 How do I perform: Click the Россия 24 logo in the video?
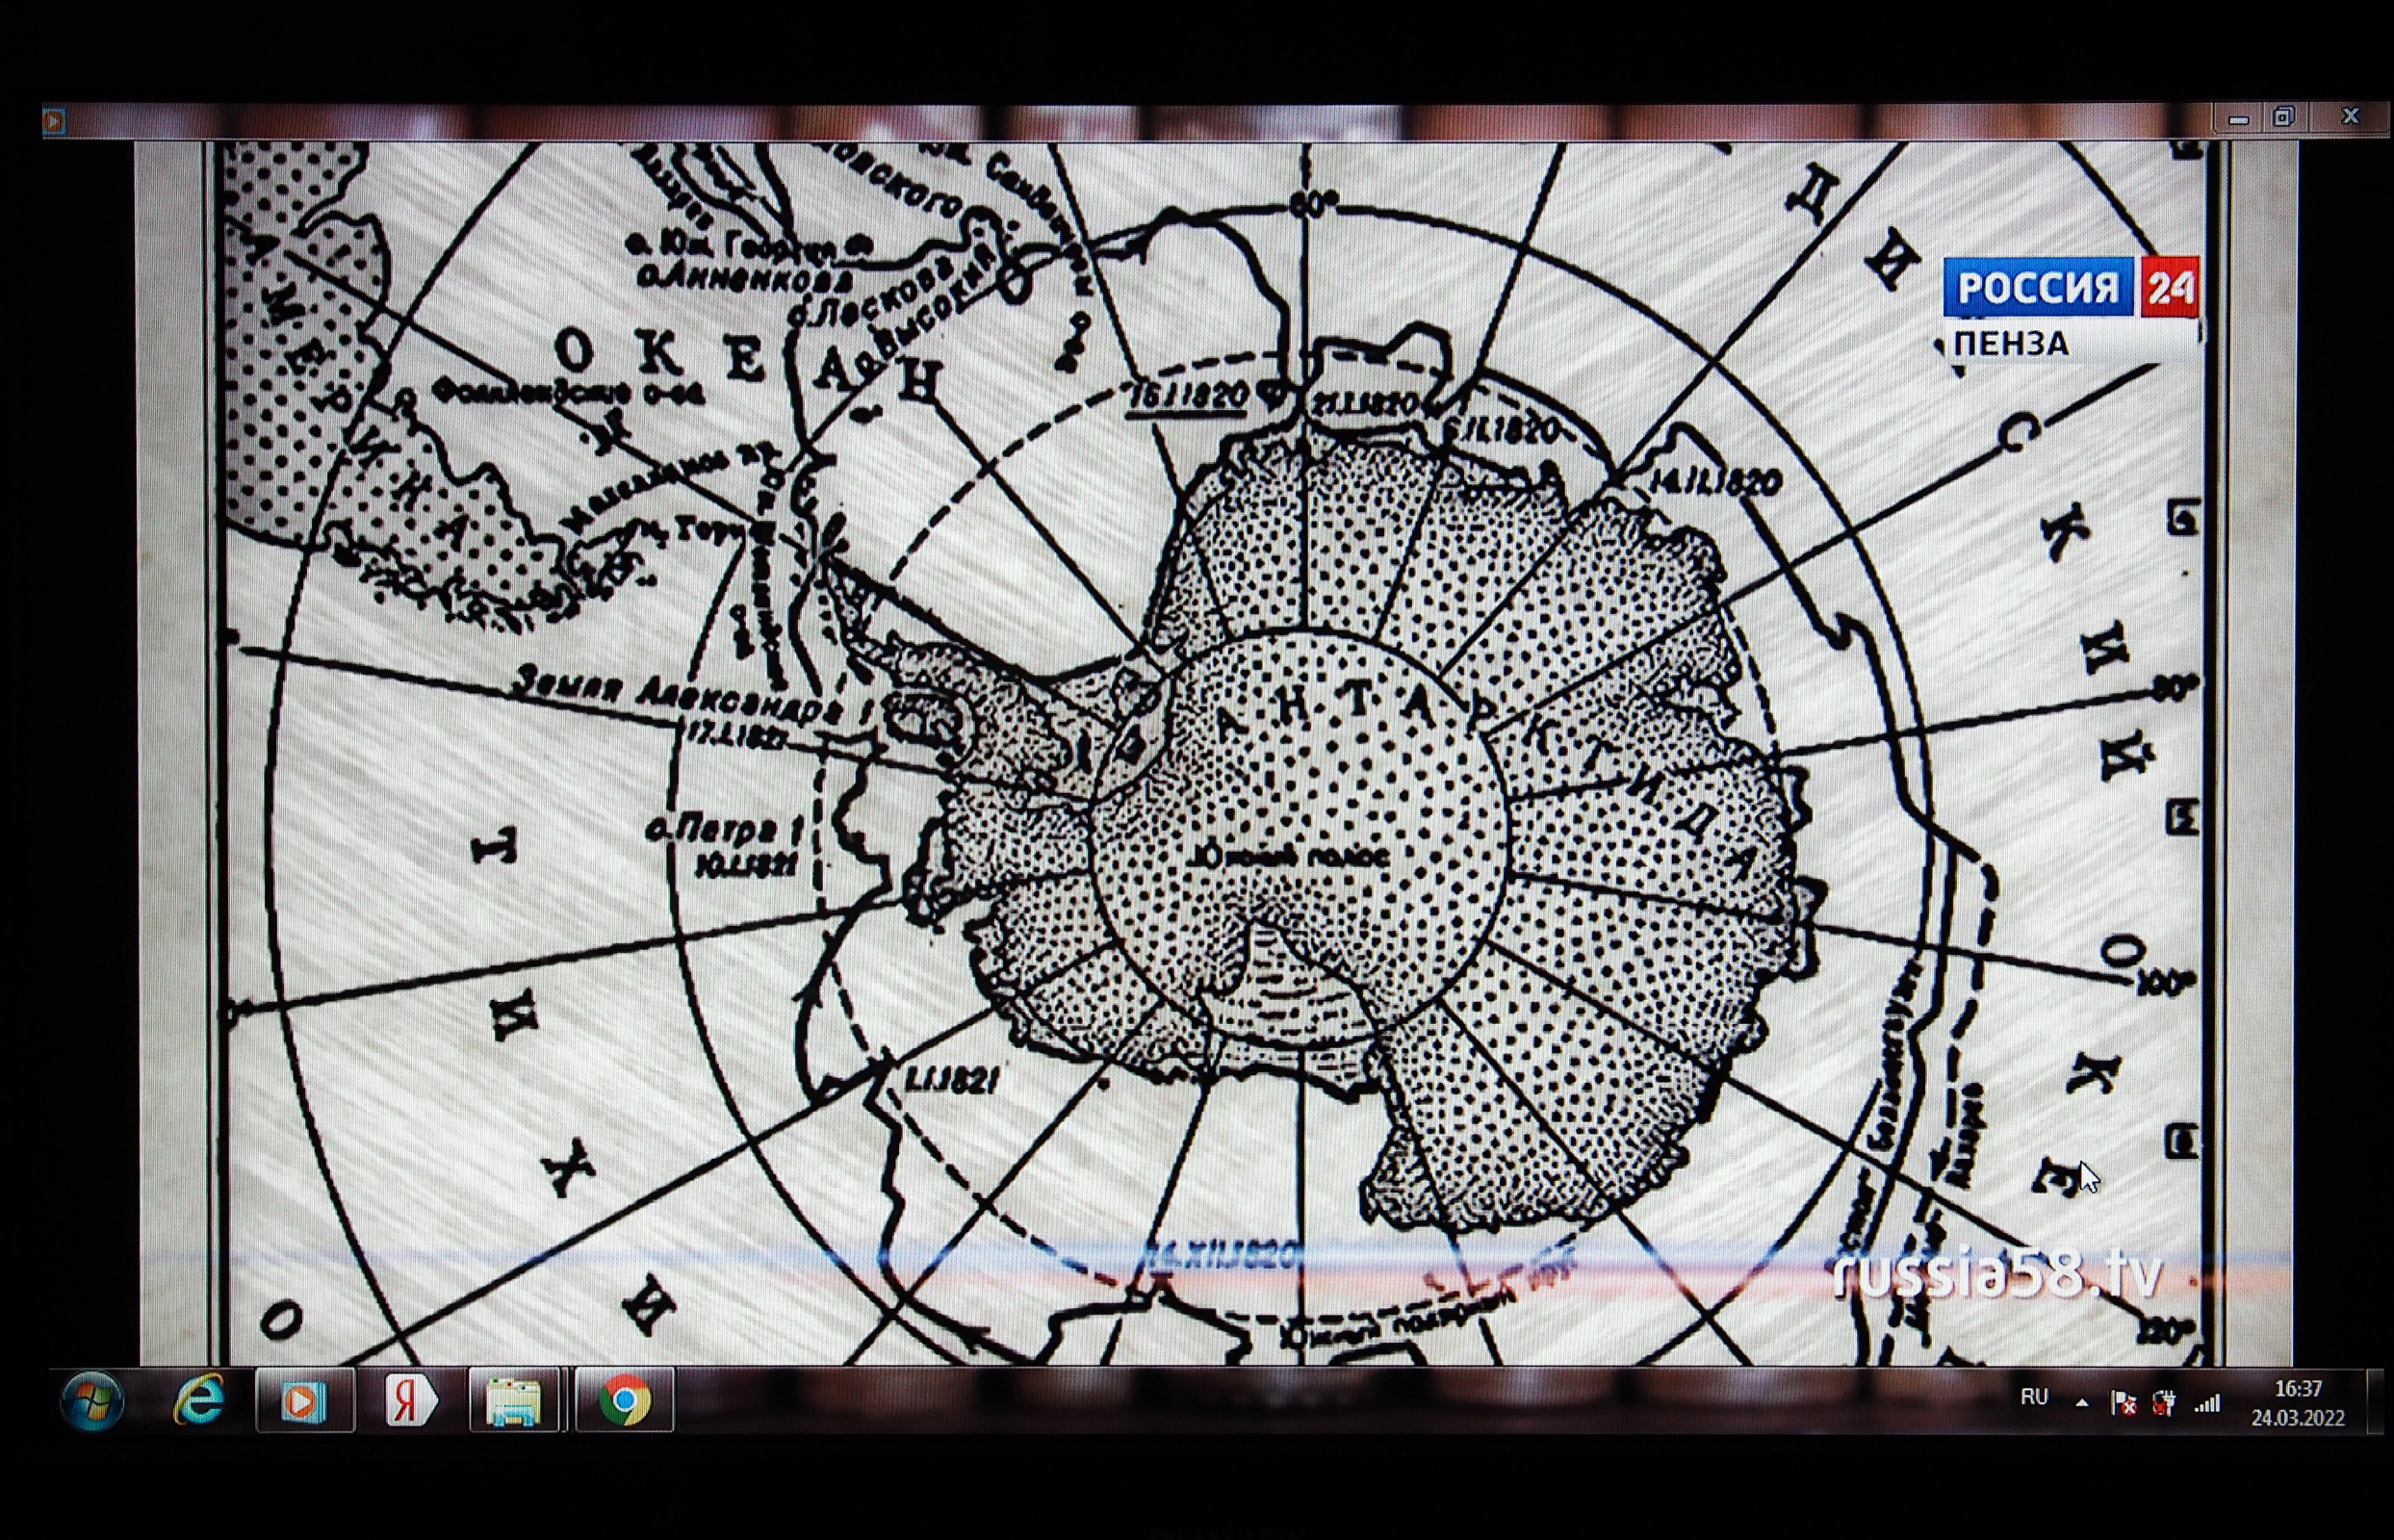(2070, 288)
